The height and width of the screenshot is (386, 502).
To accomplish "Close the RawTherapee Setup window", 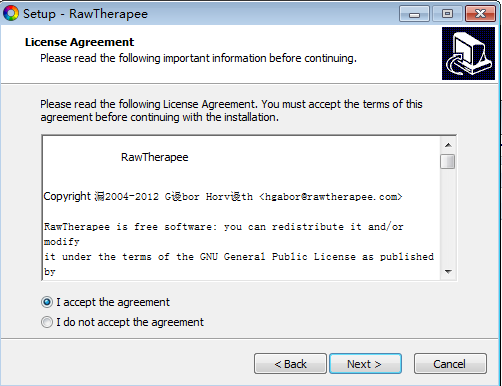I will click(x=480, y=14).
